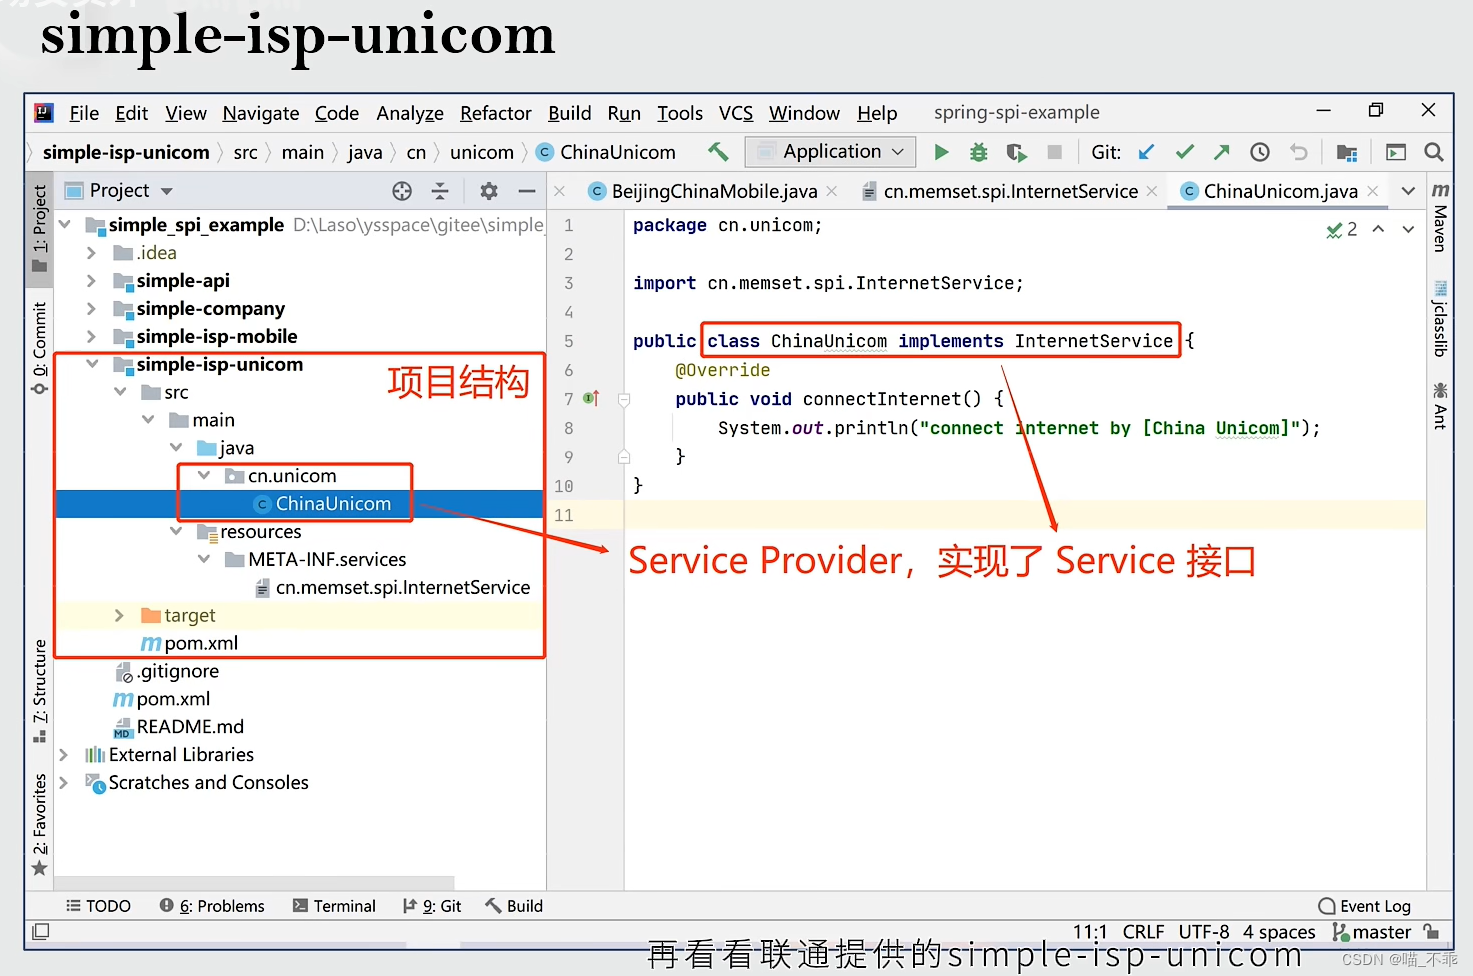Open Search Everywhere magnifier icon
The height and width of the screenshot is (976, 1473).
1434,152
